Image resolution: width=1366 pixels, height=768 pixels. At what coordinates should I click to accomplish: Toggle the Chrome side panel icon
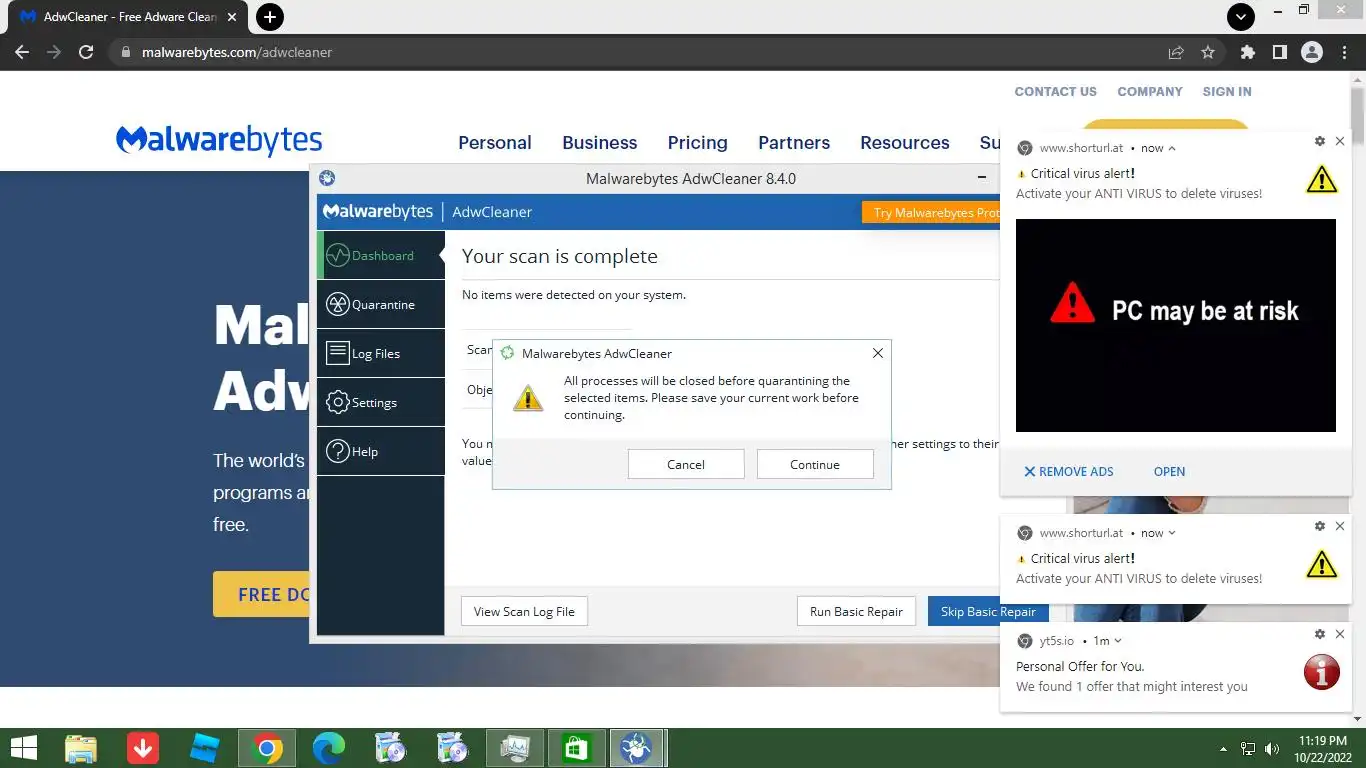click(x=1279, y=52)
